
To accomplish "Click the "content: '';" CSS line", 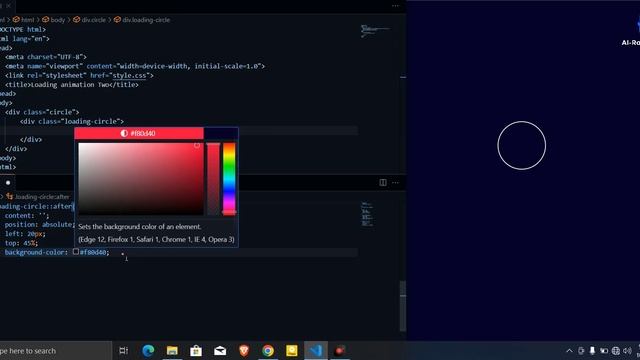I will 27,216.
